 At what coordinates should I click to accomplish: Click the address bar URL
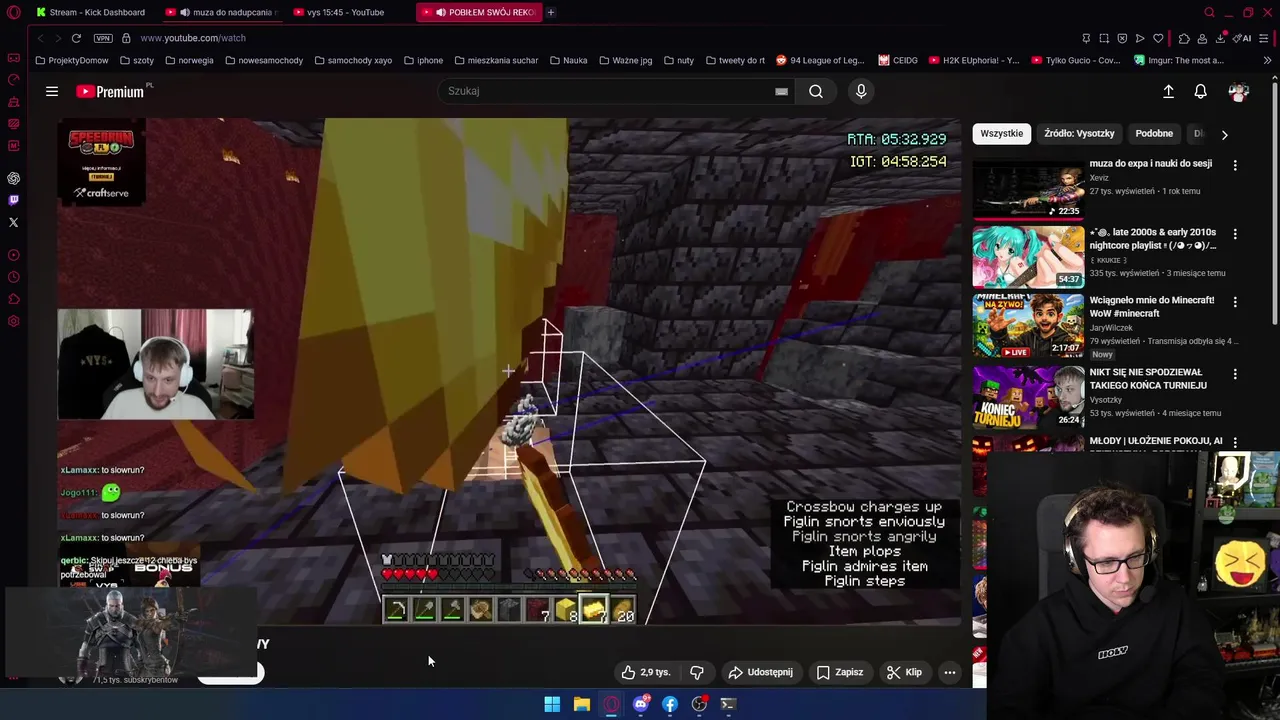click(x=193, y=38)
